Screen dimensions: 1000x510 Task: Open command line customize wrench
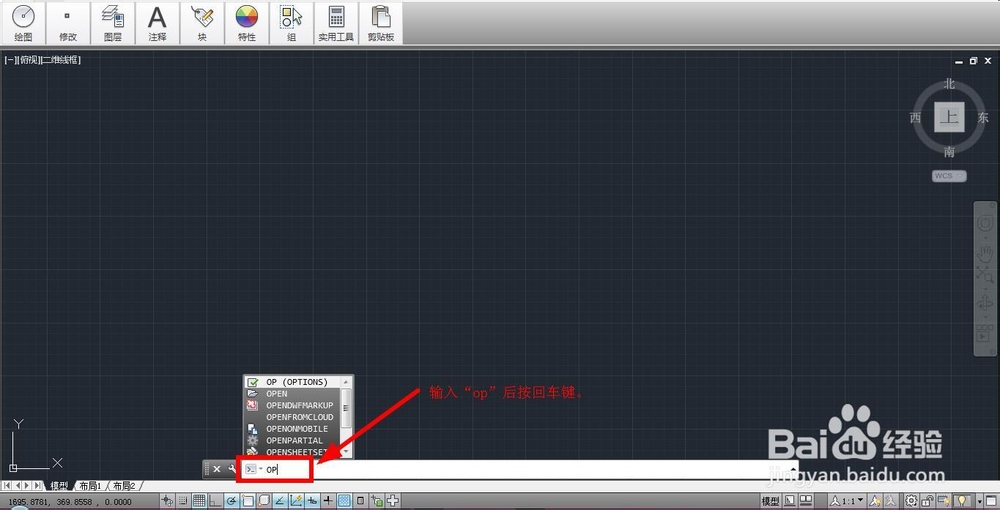[232, 469]
